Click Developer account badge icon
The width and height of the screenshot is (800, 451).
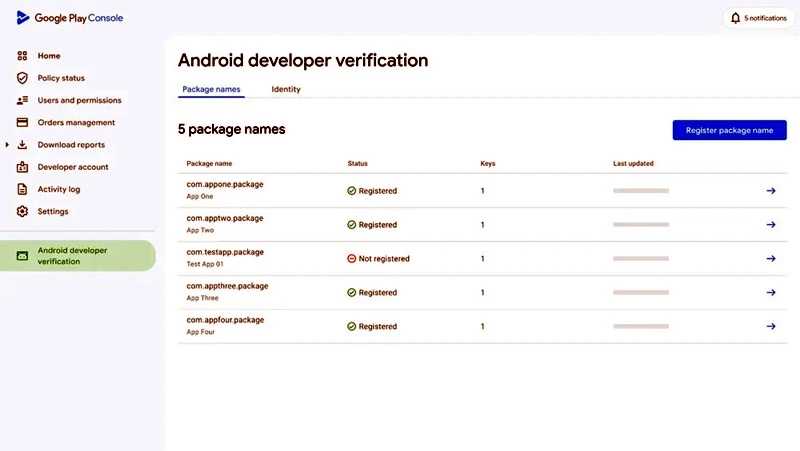click(x=22, y=167)
